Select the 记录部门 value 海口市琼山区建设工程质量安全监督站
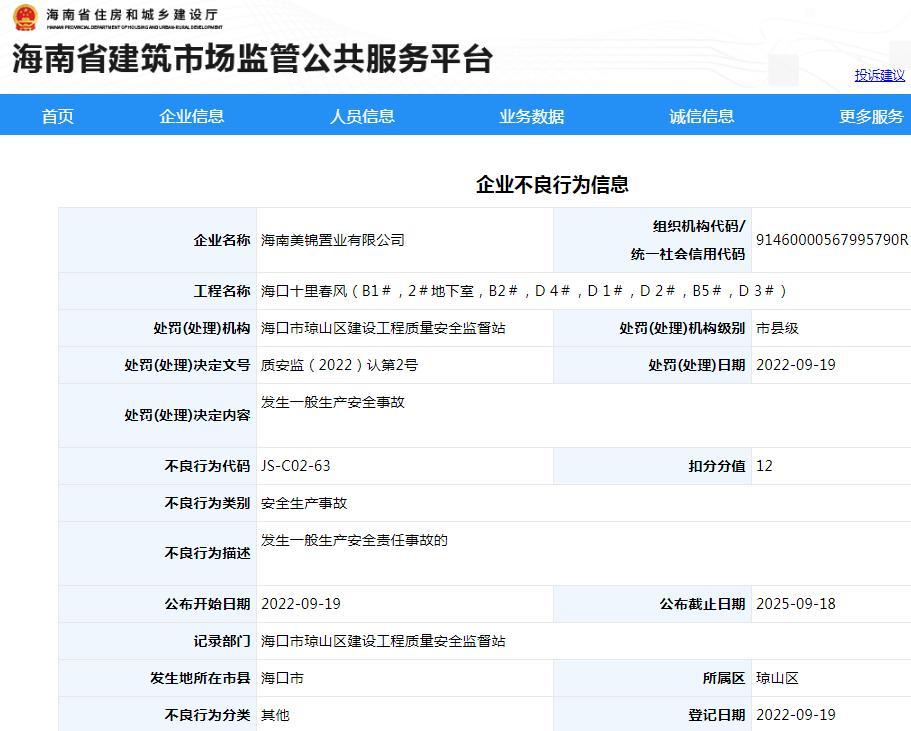 click(x=383, y=642)
